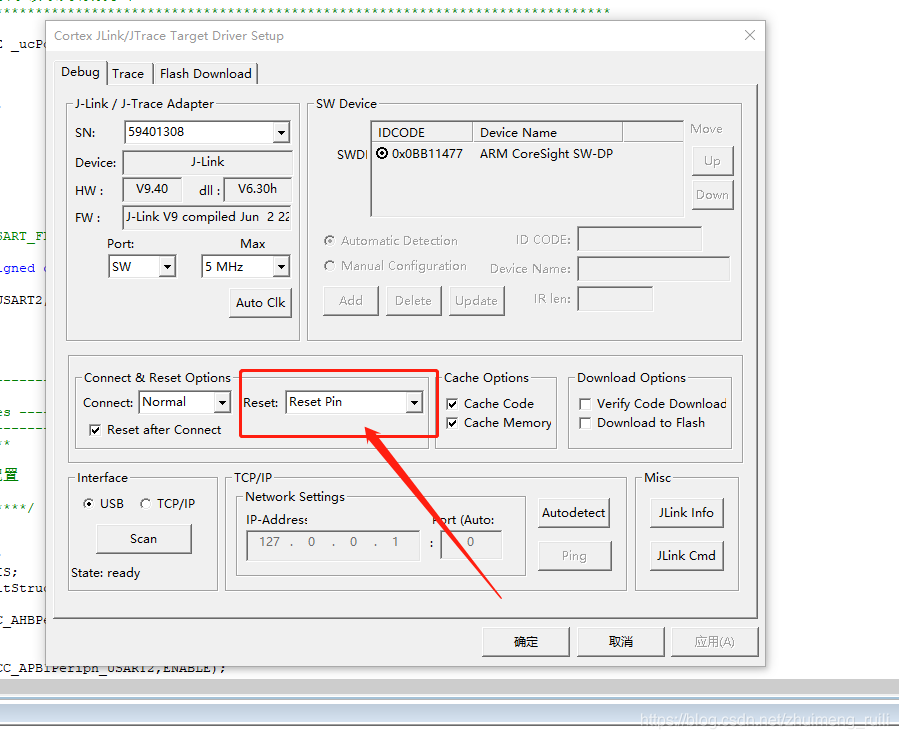
Task: Click the Delete device button
Action: pyautogui.click(x=413, y=301)
